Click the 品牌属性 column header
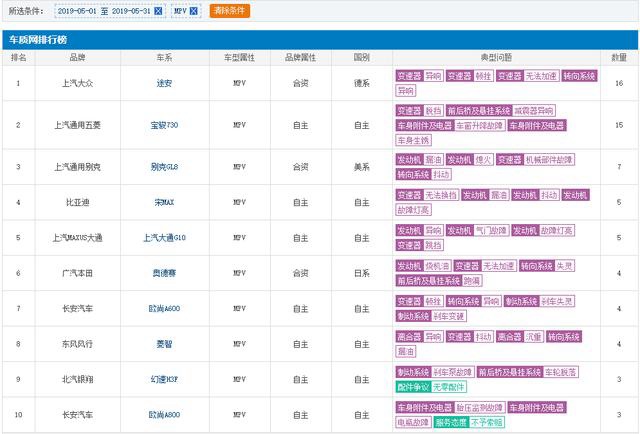The height and width of the screenshot is (434, 640). [300, 58]
